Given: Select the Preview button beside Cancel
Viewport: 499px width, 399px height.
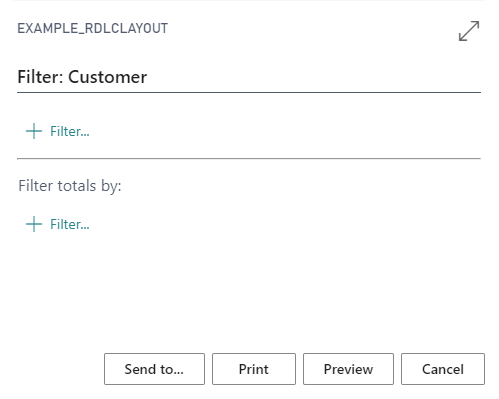Looking at the screenshot, I should (348, 369).
